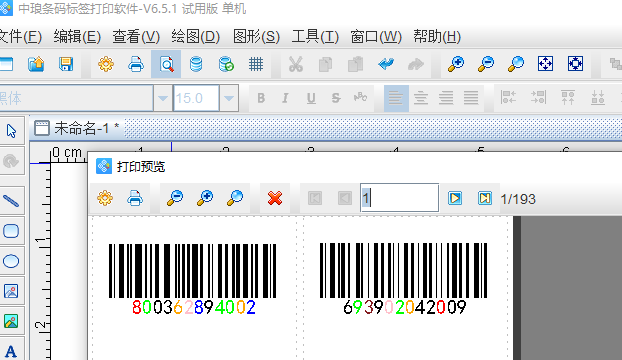The height and width of the screenshot is (360, 622).
Task: Open the 文件(F) menu
Action: tap(20, 37)
